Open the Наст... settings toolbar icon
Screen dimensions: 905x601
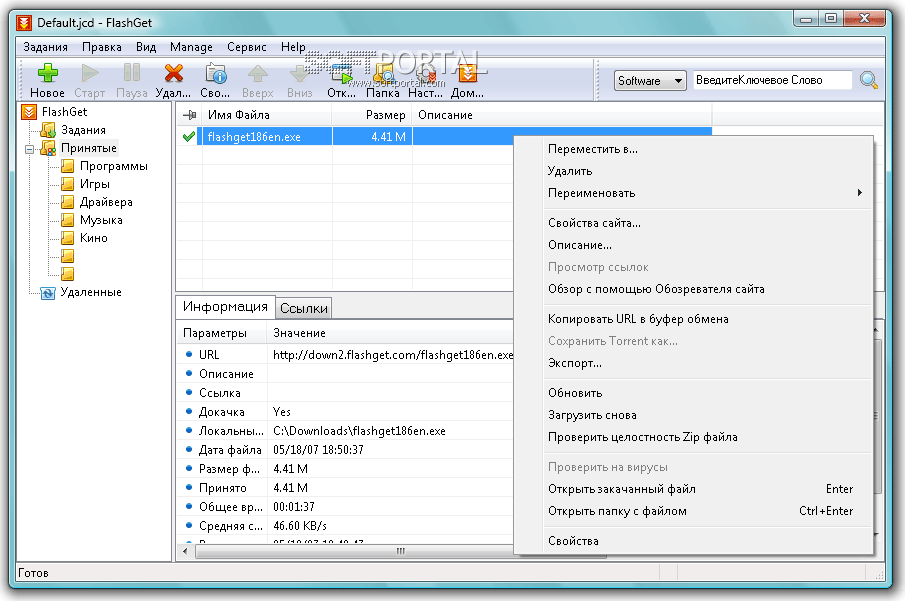coord(425,73)
